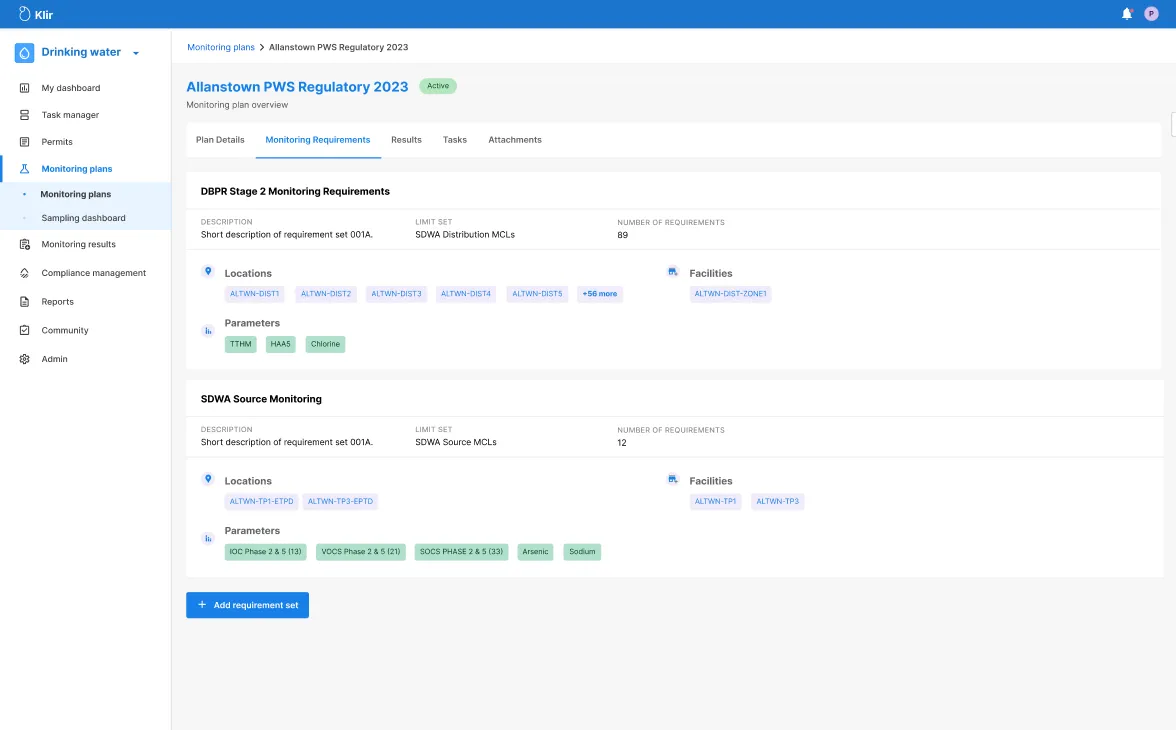The image size is (1176, 730).
Task: Click the Monitoring plans breadcrumb link
Action: tap(221, 47)
